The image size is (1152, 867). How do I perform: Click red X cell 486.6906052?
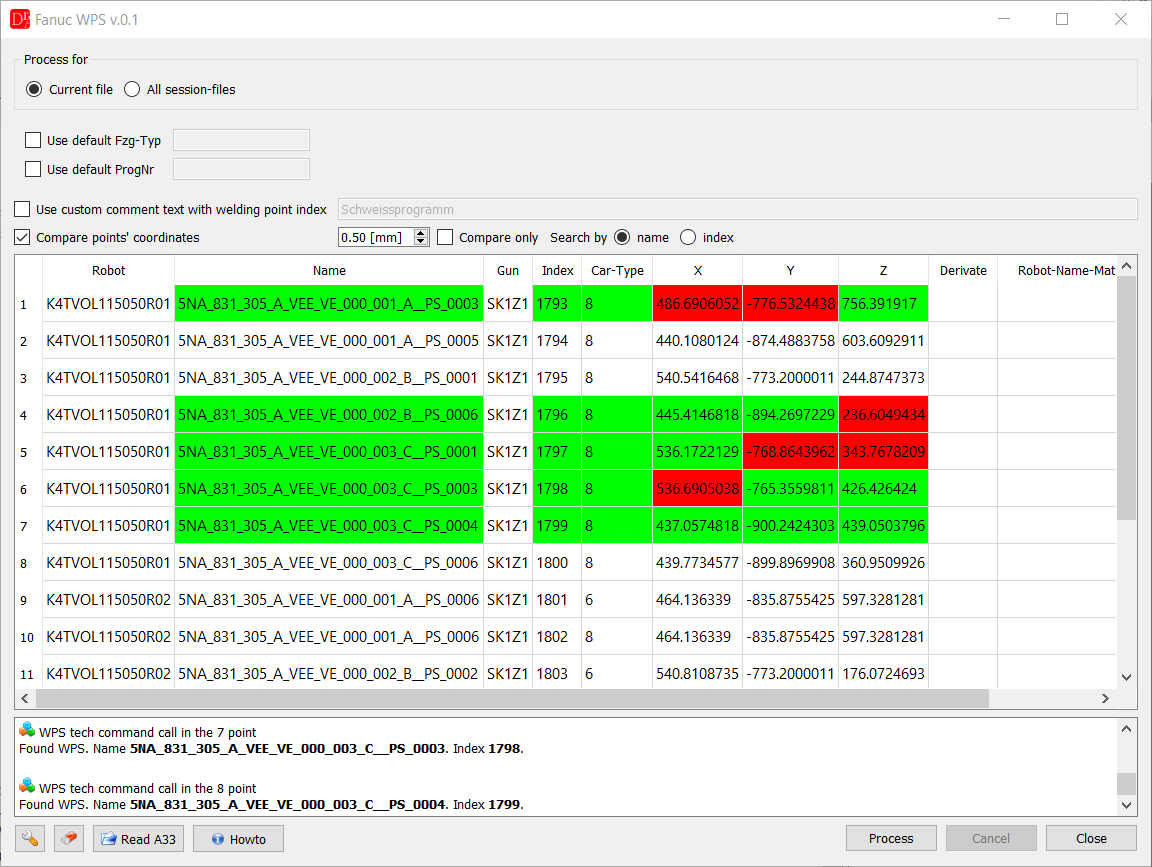[x=697, y=304]
